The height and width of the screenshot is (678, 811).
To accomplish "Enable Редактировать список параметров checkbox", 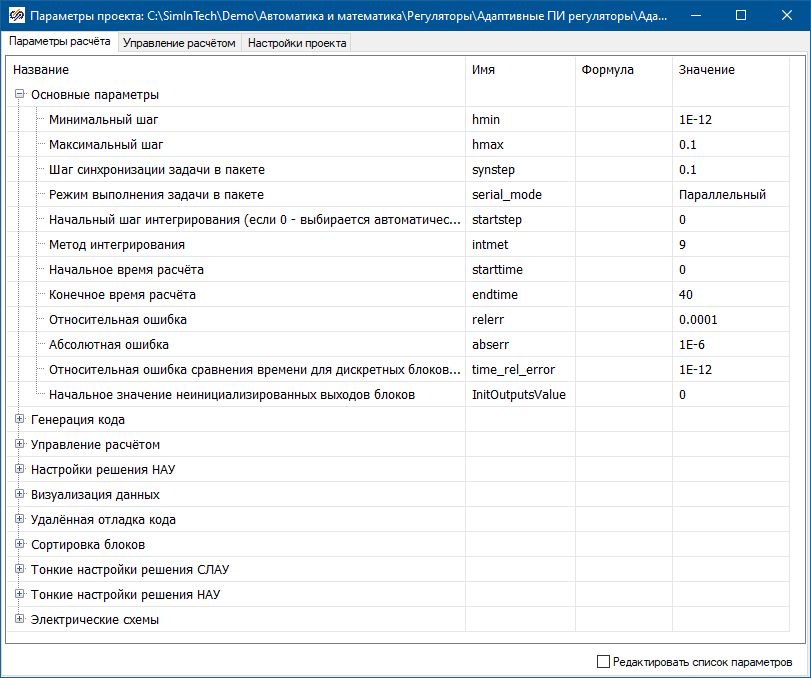I will pos(603,662).
